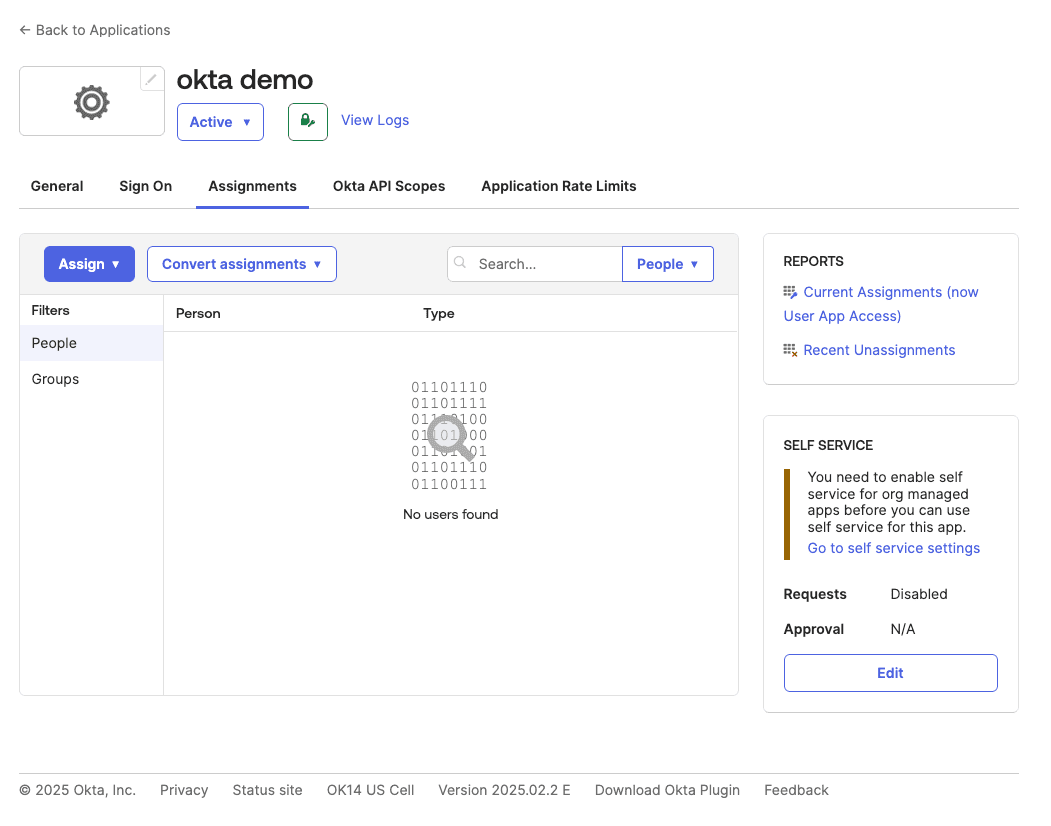Open the Assign menu

(89, 263)
